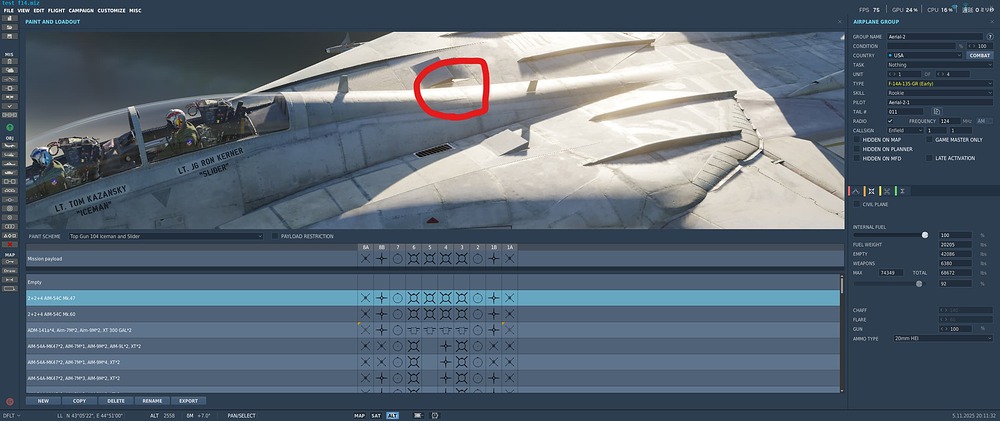Toggle the AM modulation switch beside frequency
The image size is (1000, 421).
984,121
